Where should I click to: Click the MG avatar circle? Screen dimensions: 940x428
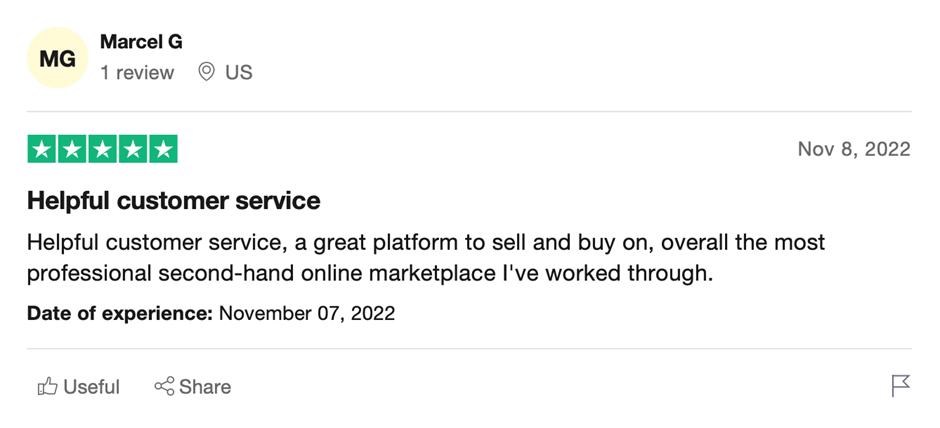tap(58, 58)
